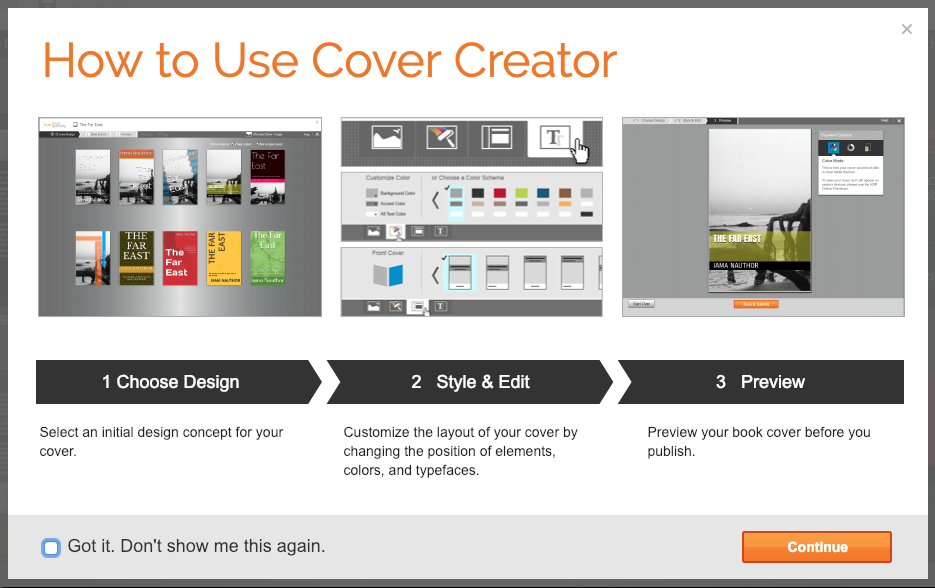Check "Got it. Don't show me this again"
This screenshot has height=588, width=935.
click(51, 547)
